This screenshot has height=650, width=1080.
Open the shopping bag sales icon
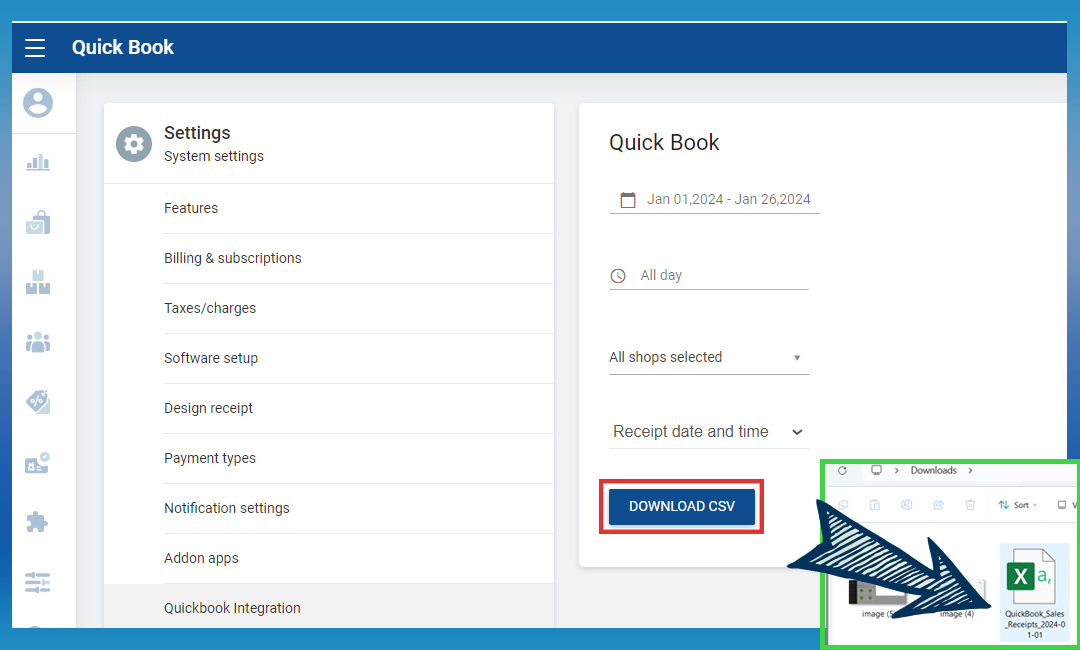(38, 222)
